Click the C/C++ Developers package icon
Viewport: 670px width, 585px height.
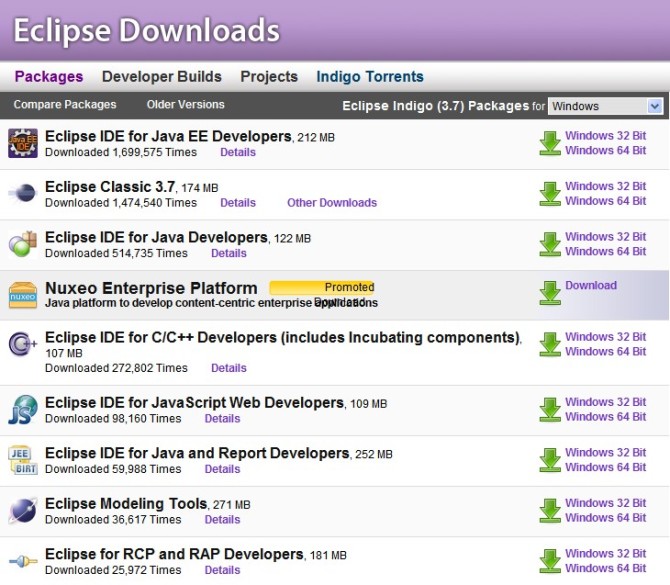[x=23, y=344]
